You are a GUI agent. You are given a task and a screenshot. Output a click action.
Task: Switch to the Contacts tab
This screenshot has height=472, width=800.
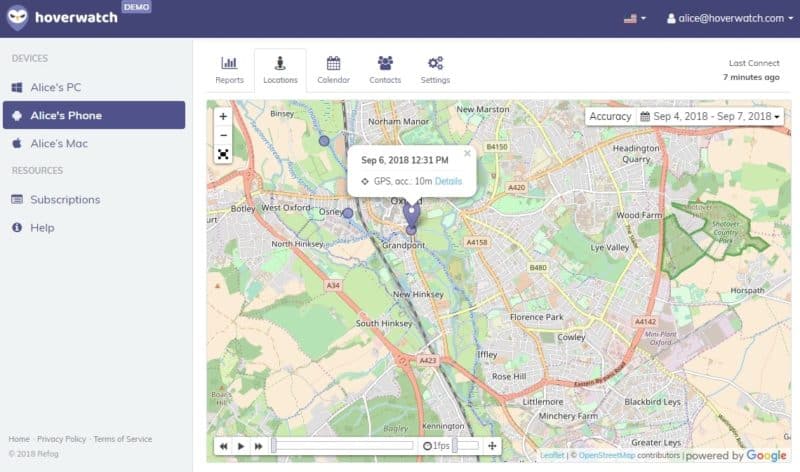[385, 70]
